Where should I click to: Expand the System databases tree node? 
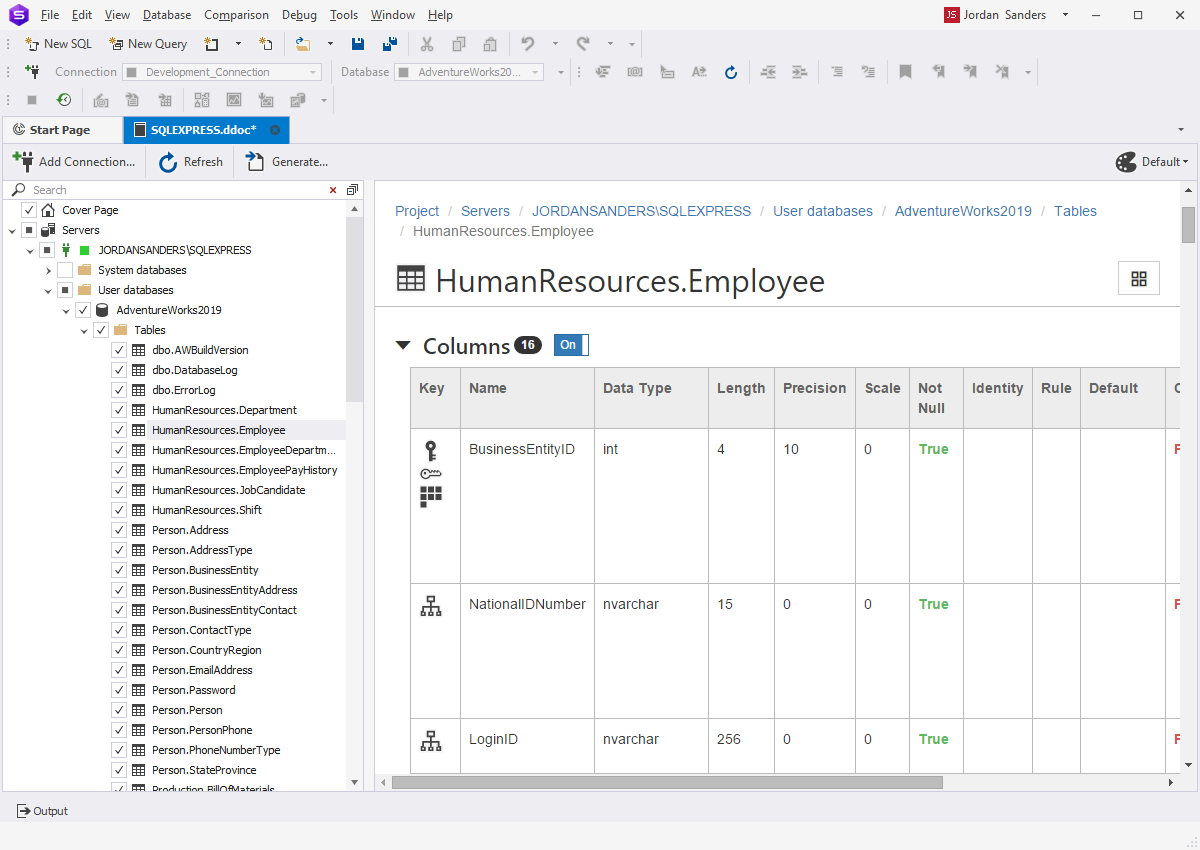pyautogui.click(x=48, y=270)
